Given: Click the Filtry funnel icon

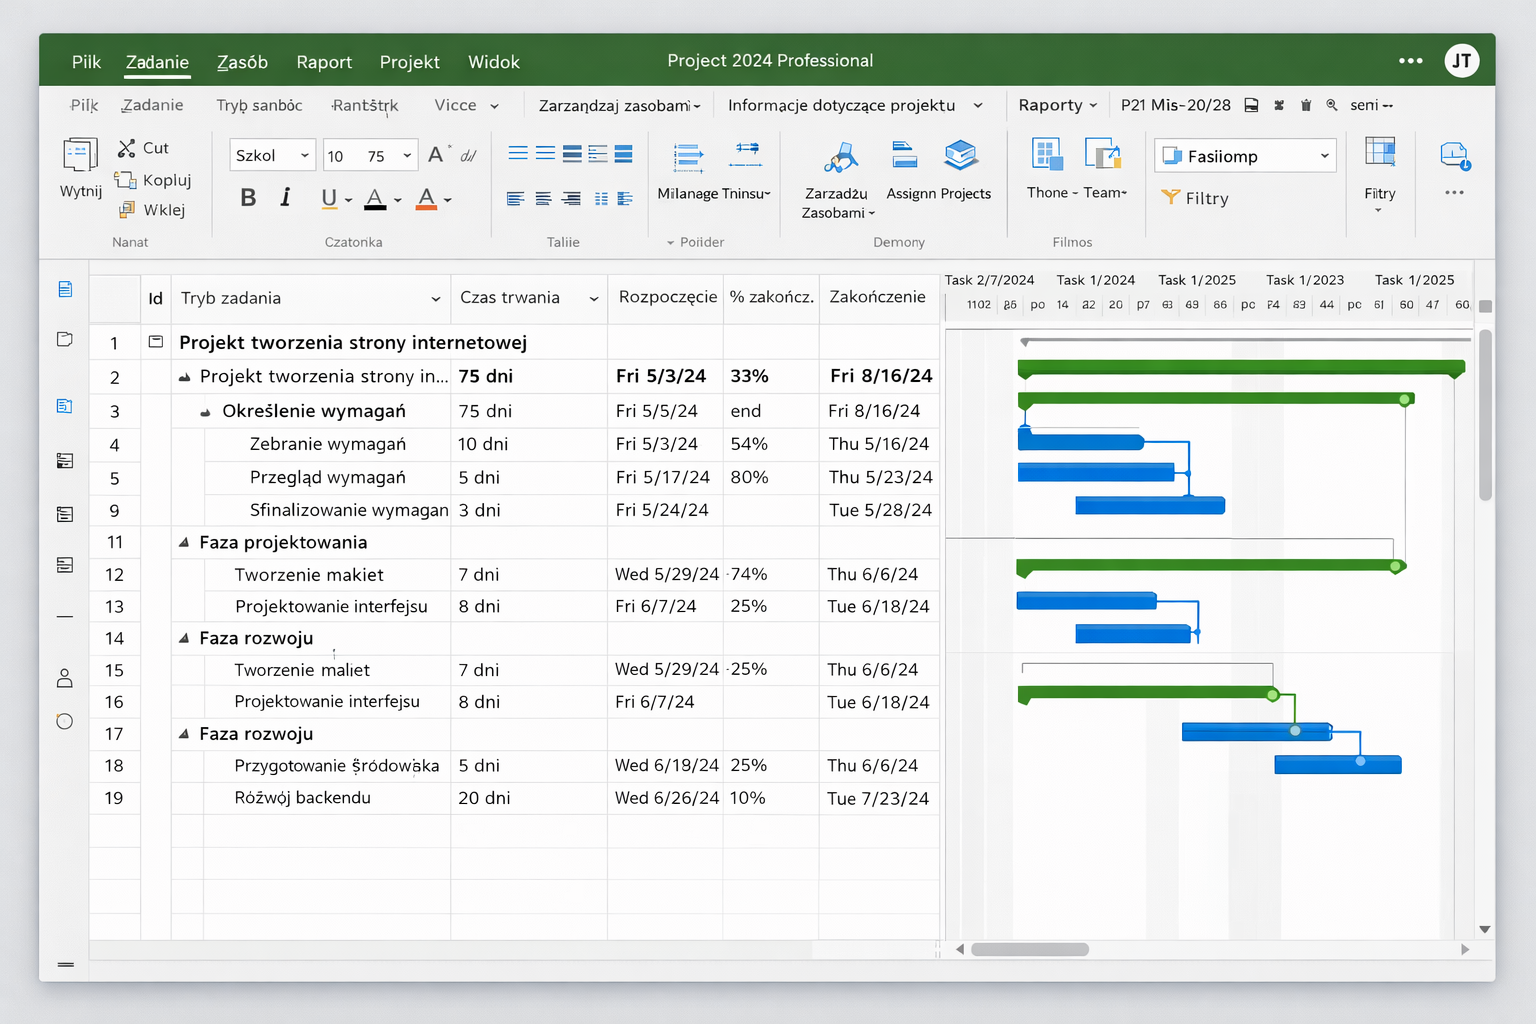Looking at the screenshot, I should pyautogui.click(x=1170, y=197).
